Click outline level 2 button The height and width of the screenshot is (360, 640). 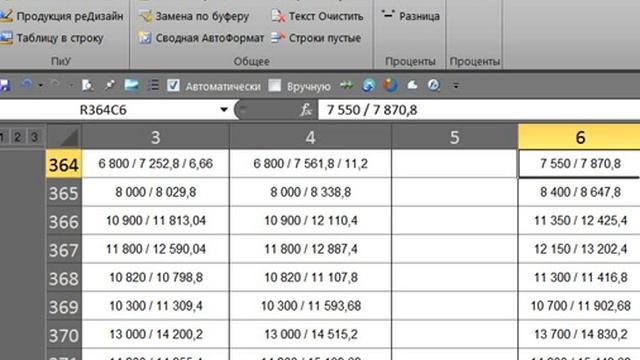click(x=18, y=137)
